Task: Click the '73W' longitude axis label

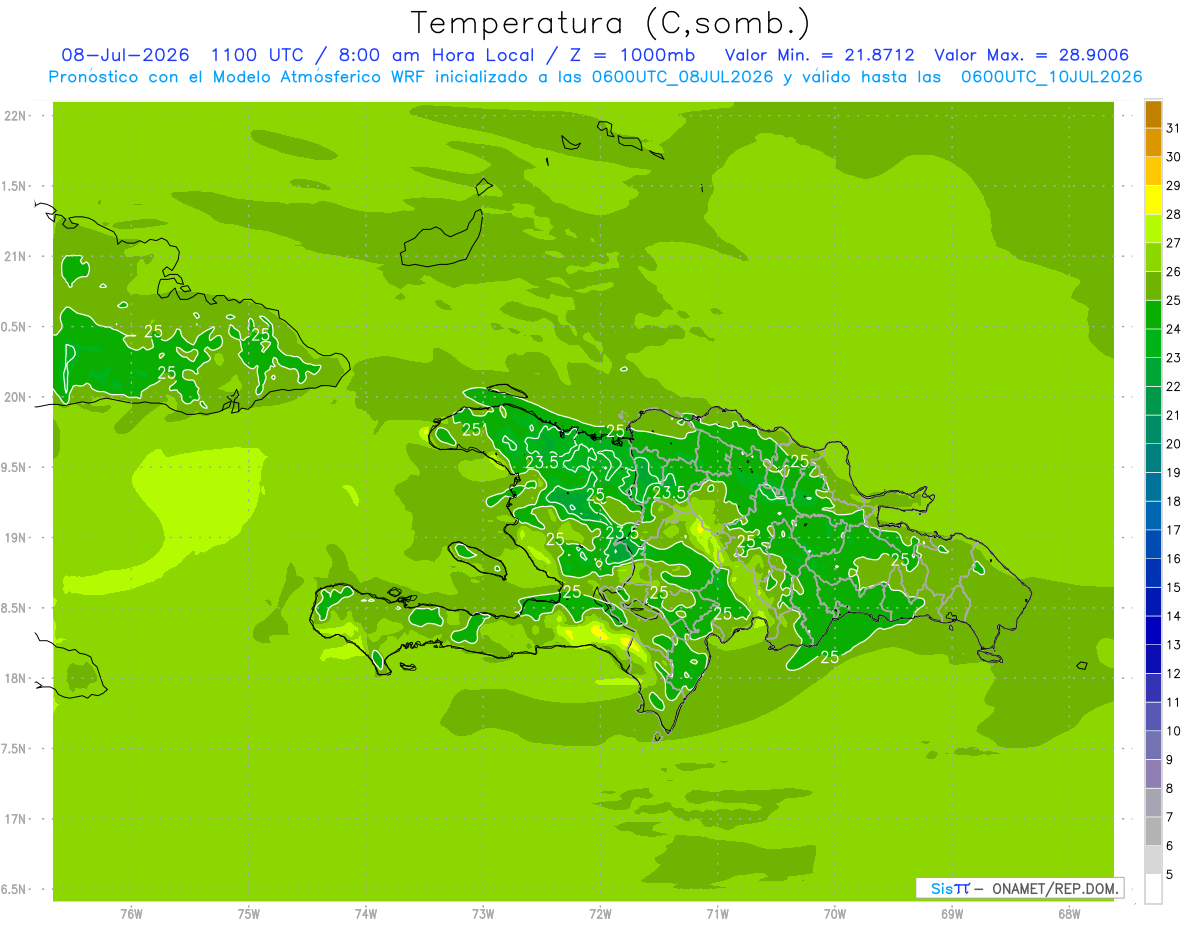Action: (x=483, y=914)
